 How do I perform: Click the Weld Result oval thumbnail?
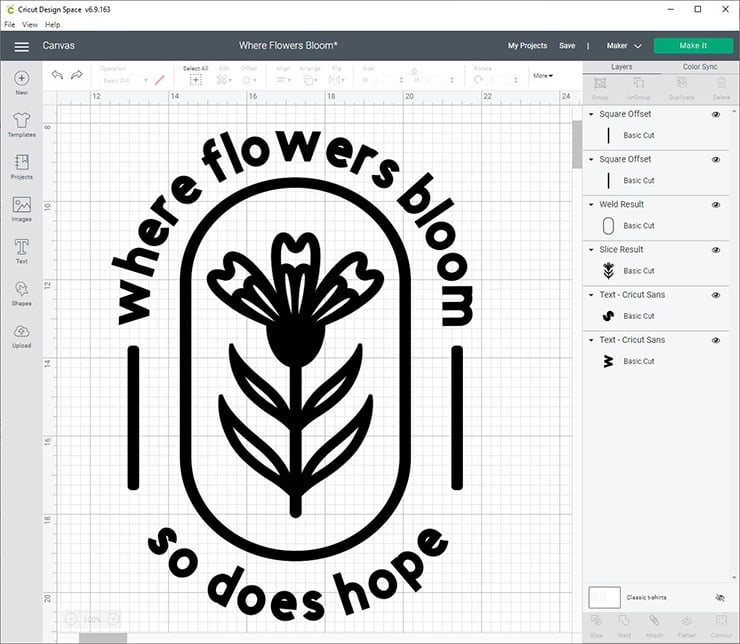[x=608, y=226]
